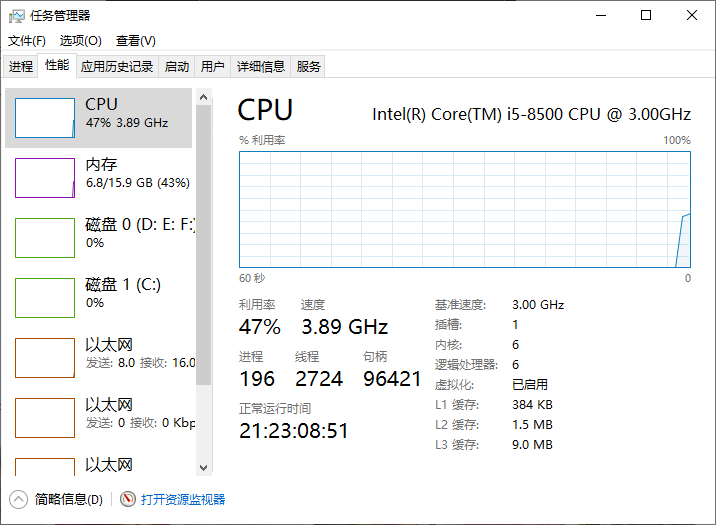Click sidebar scrollbar down arrow
The height and width of the screenshot is (525, 716).
tap(204, 467)
